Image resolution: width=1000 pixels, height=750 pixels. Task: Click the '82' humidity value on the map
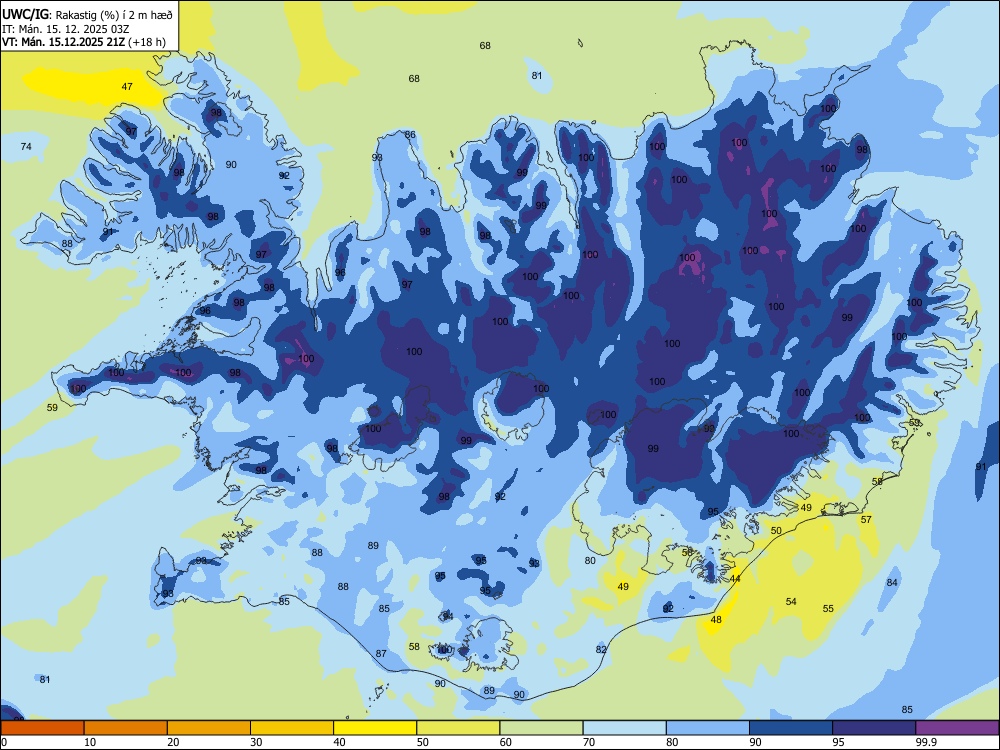[601, 649]
